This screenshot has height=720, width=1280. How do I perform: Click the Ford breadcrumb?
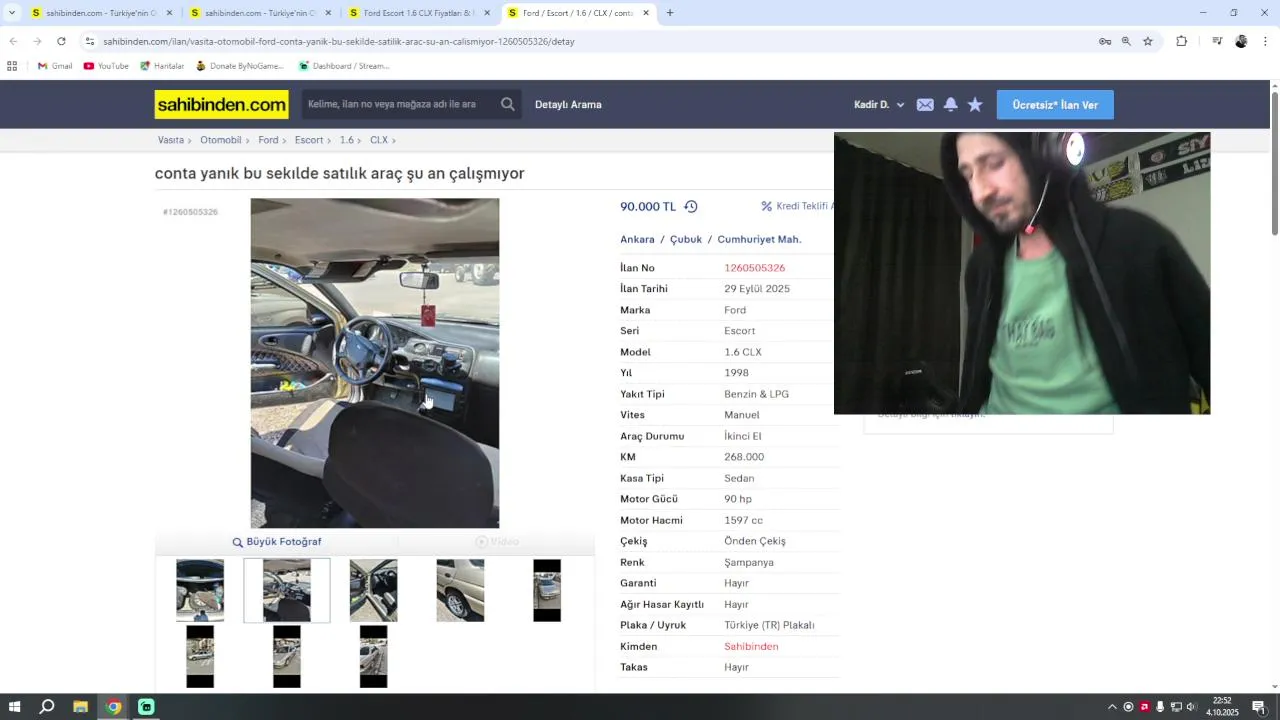pos(268,140)
